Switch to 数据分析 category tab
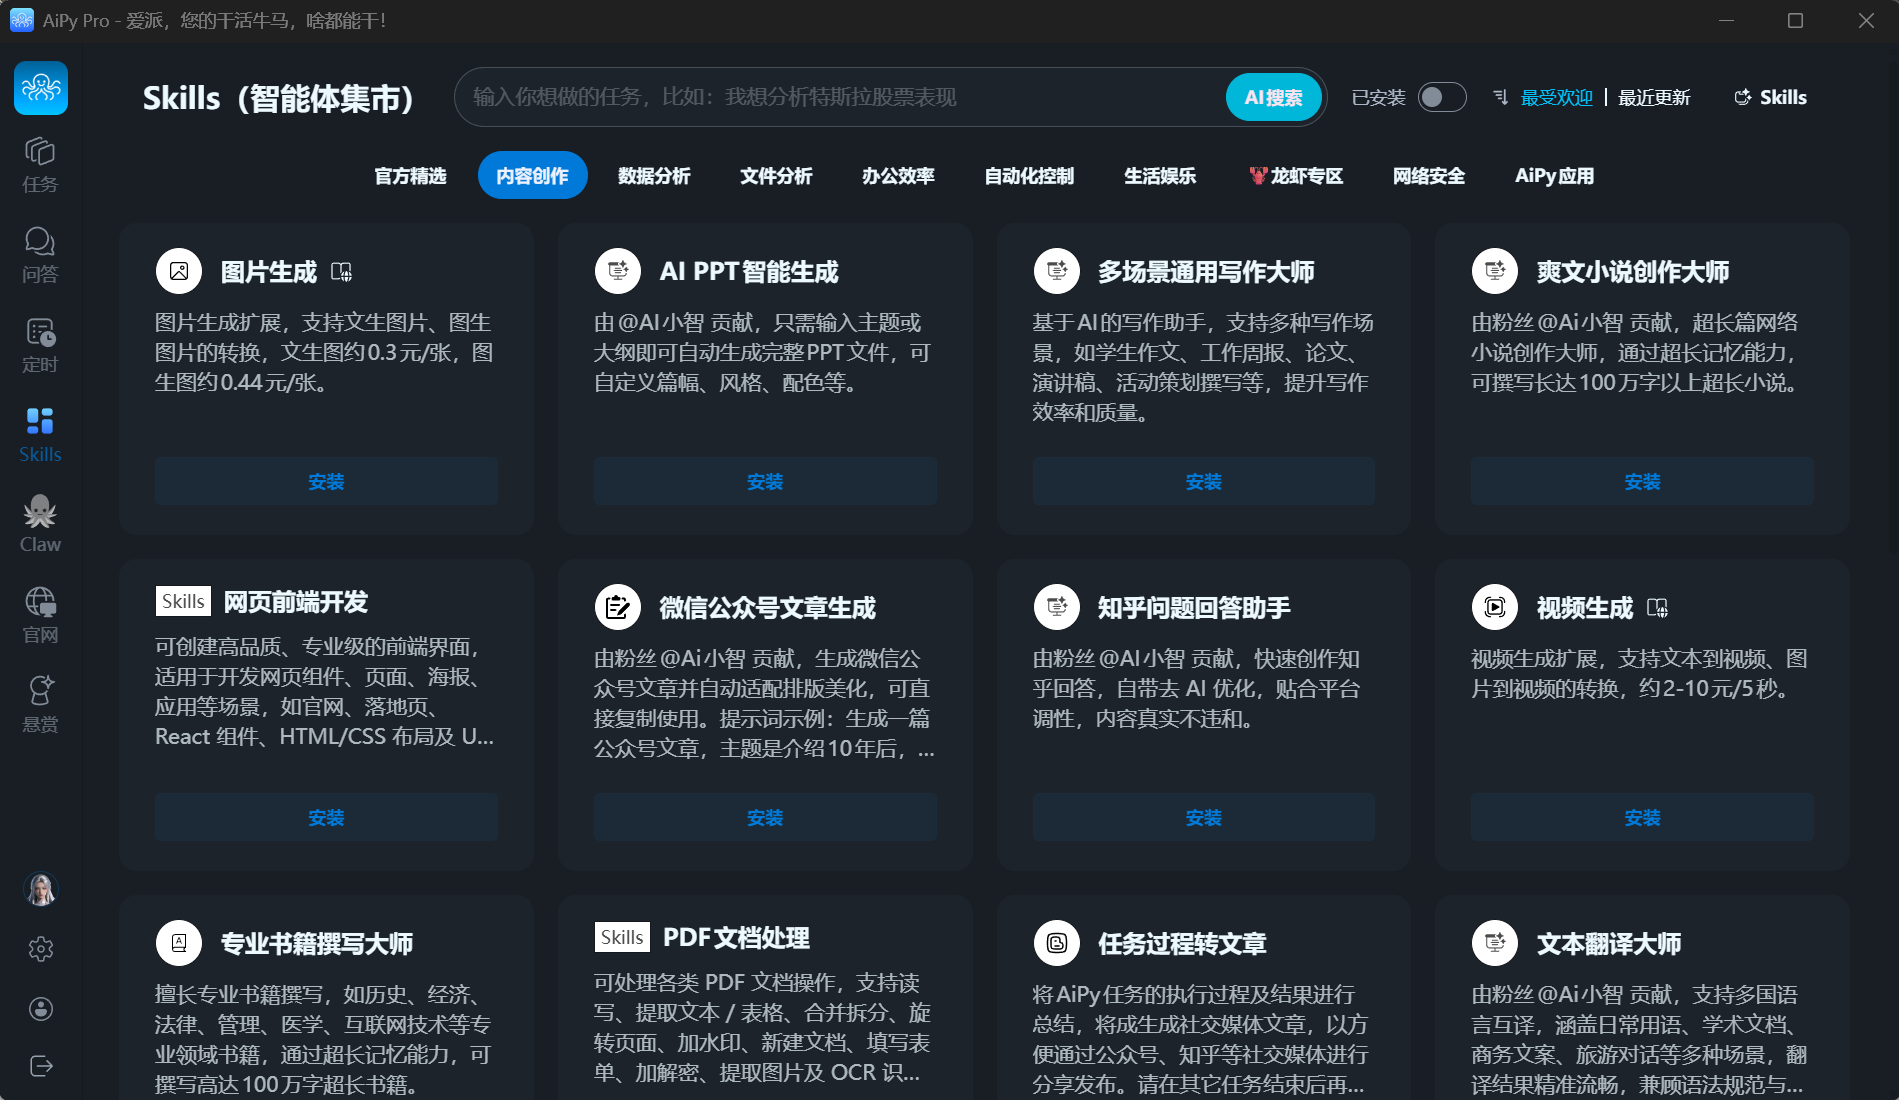Image resolution: width=1899 pixels, height=1100 pixels. [x=654, y=176]
